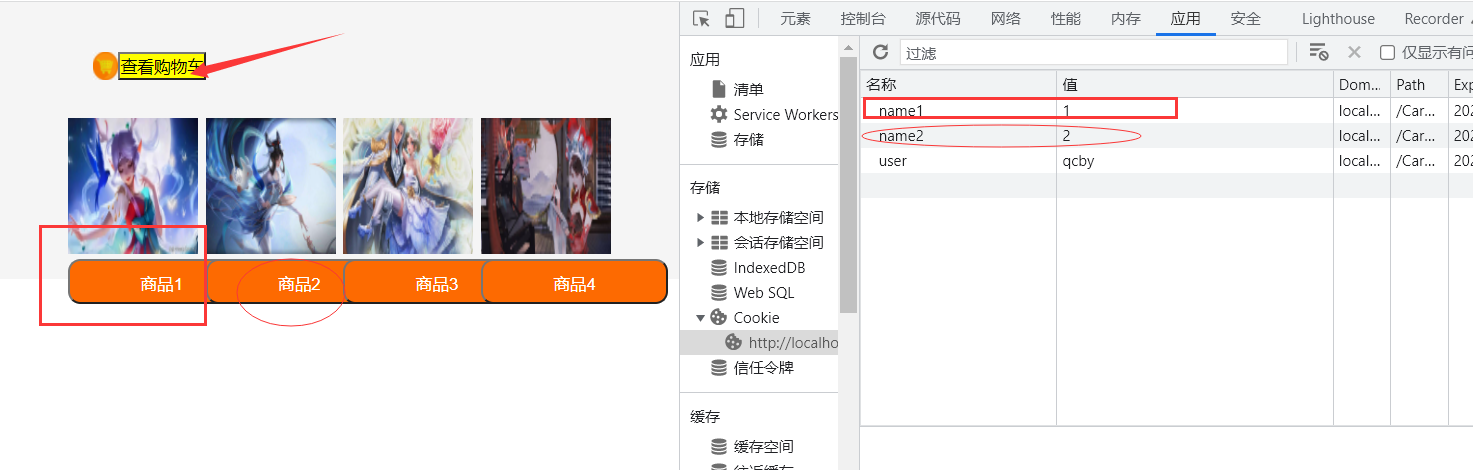Select the name1 cookie row
Screen dimensions: 1473x470
click(1166, 110)
